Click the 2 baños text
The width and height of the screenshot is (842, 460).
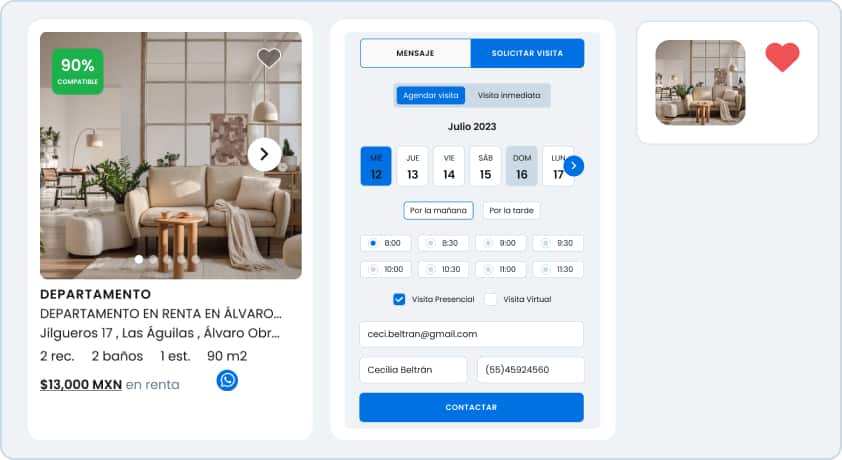click(x=117, y=356)
